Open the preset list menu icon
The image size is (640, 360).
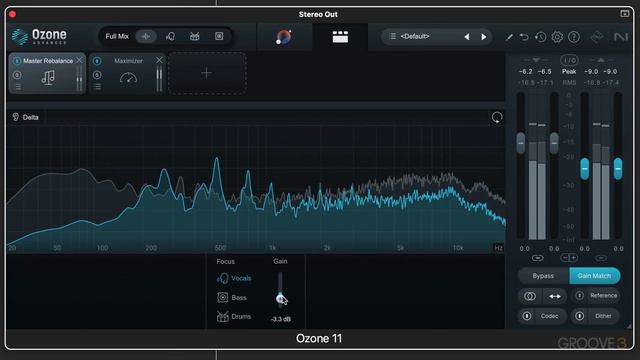click(x=392, y=36)
